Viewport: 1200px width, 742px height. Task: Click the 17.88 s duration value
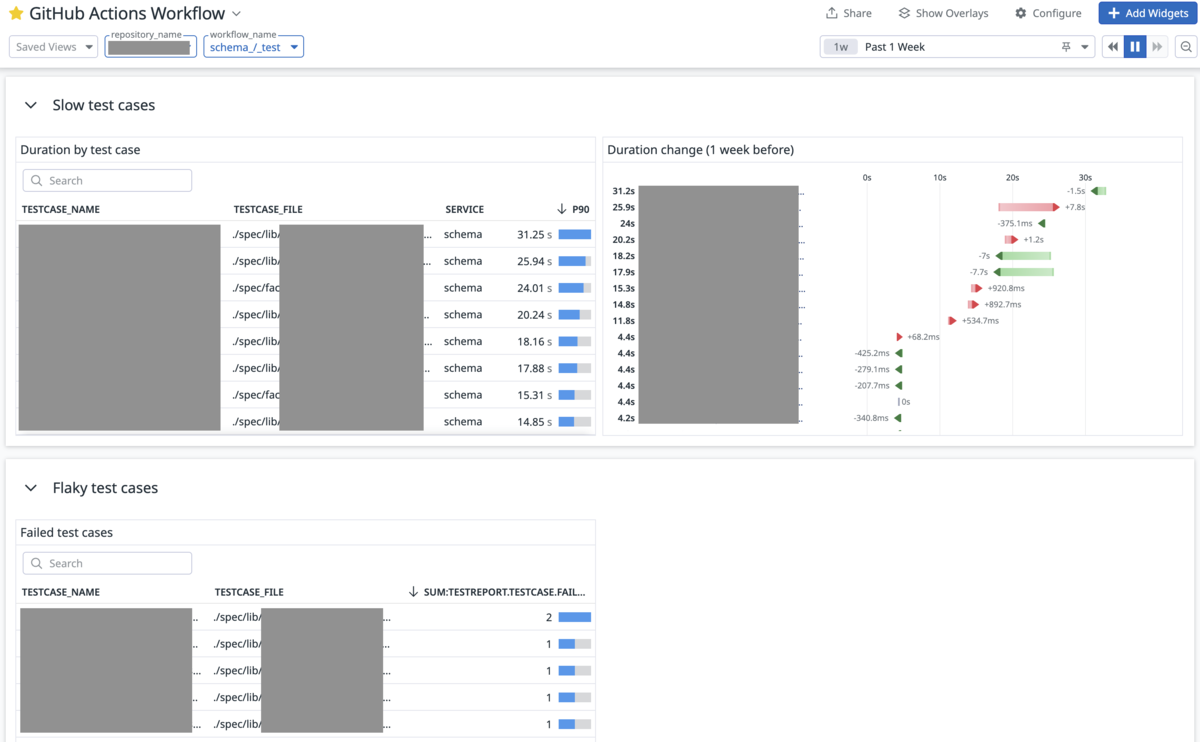(x=534, y=368)
